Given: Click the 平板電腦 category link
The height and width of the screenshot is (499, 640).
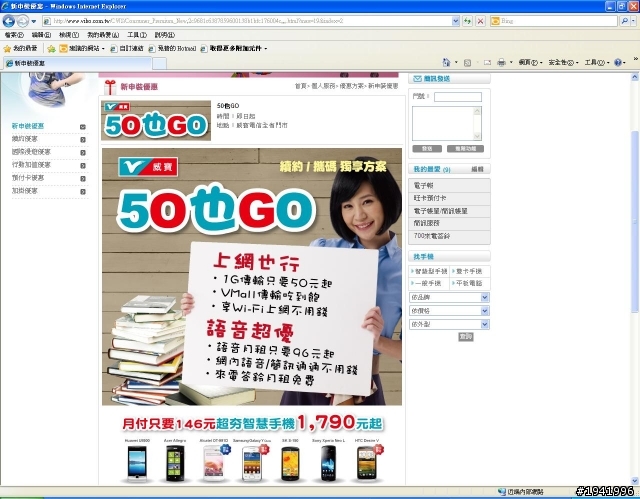Looking at the screenshot, I should pos(467,283).
